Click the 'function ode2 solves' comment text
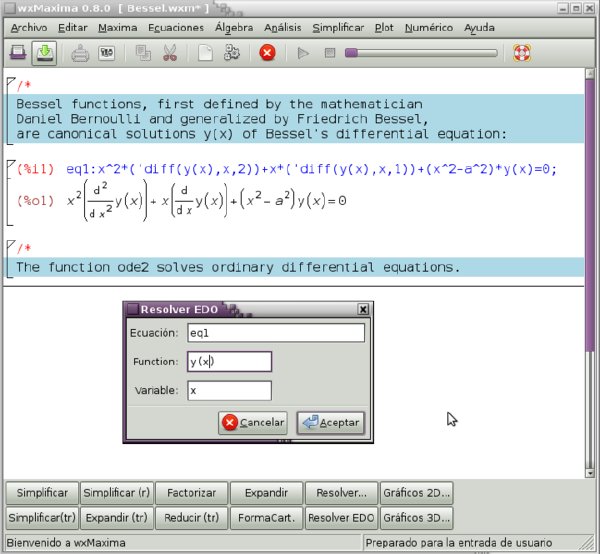The image size is (600, 554). click(x=238, y=267)
